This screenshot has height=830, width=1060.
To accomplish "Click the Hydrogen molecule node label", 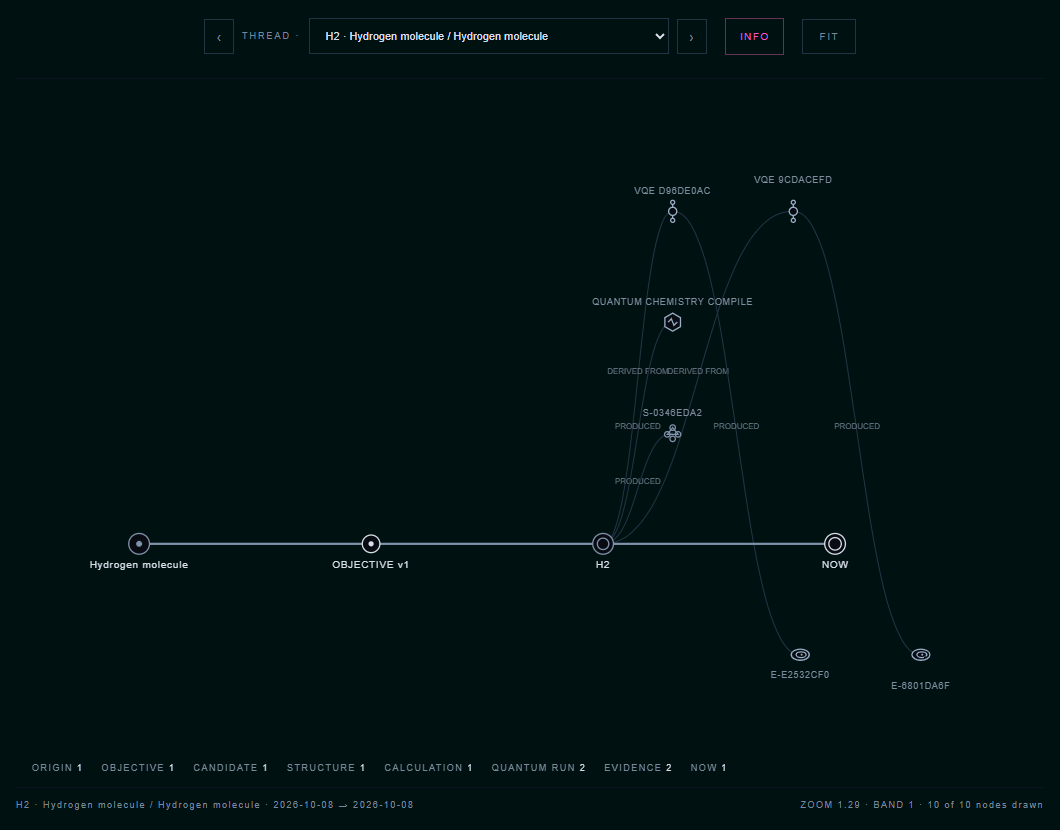I will coord(139,564).
